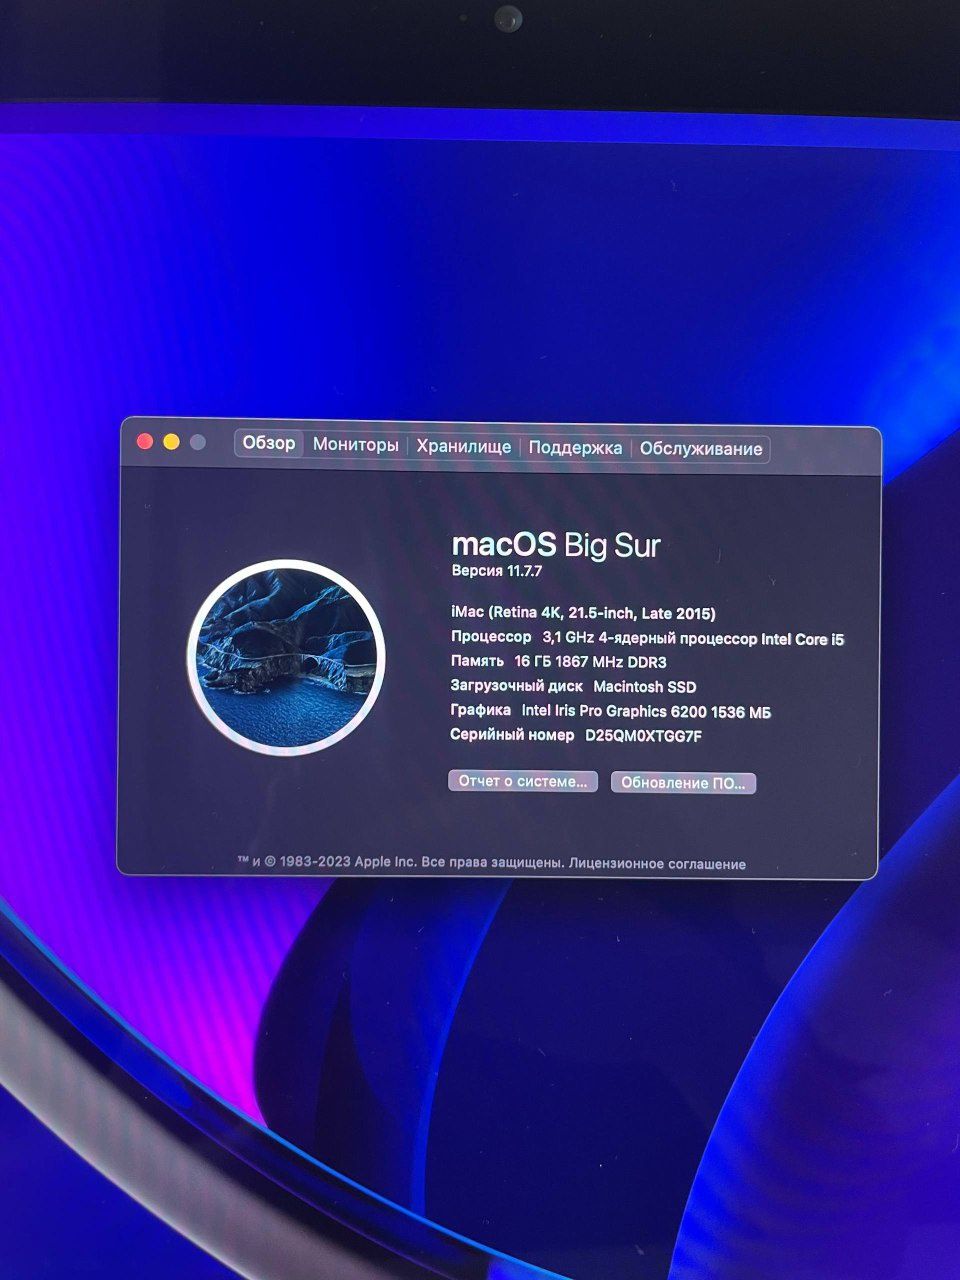The height and width of the screenshot is (1280, 960).
Task: Minimize window with yellow button
Action: pyautogui.click(x=171, y=442)
